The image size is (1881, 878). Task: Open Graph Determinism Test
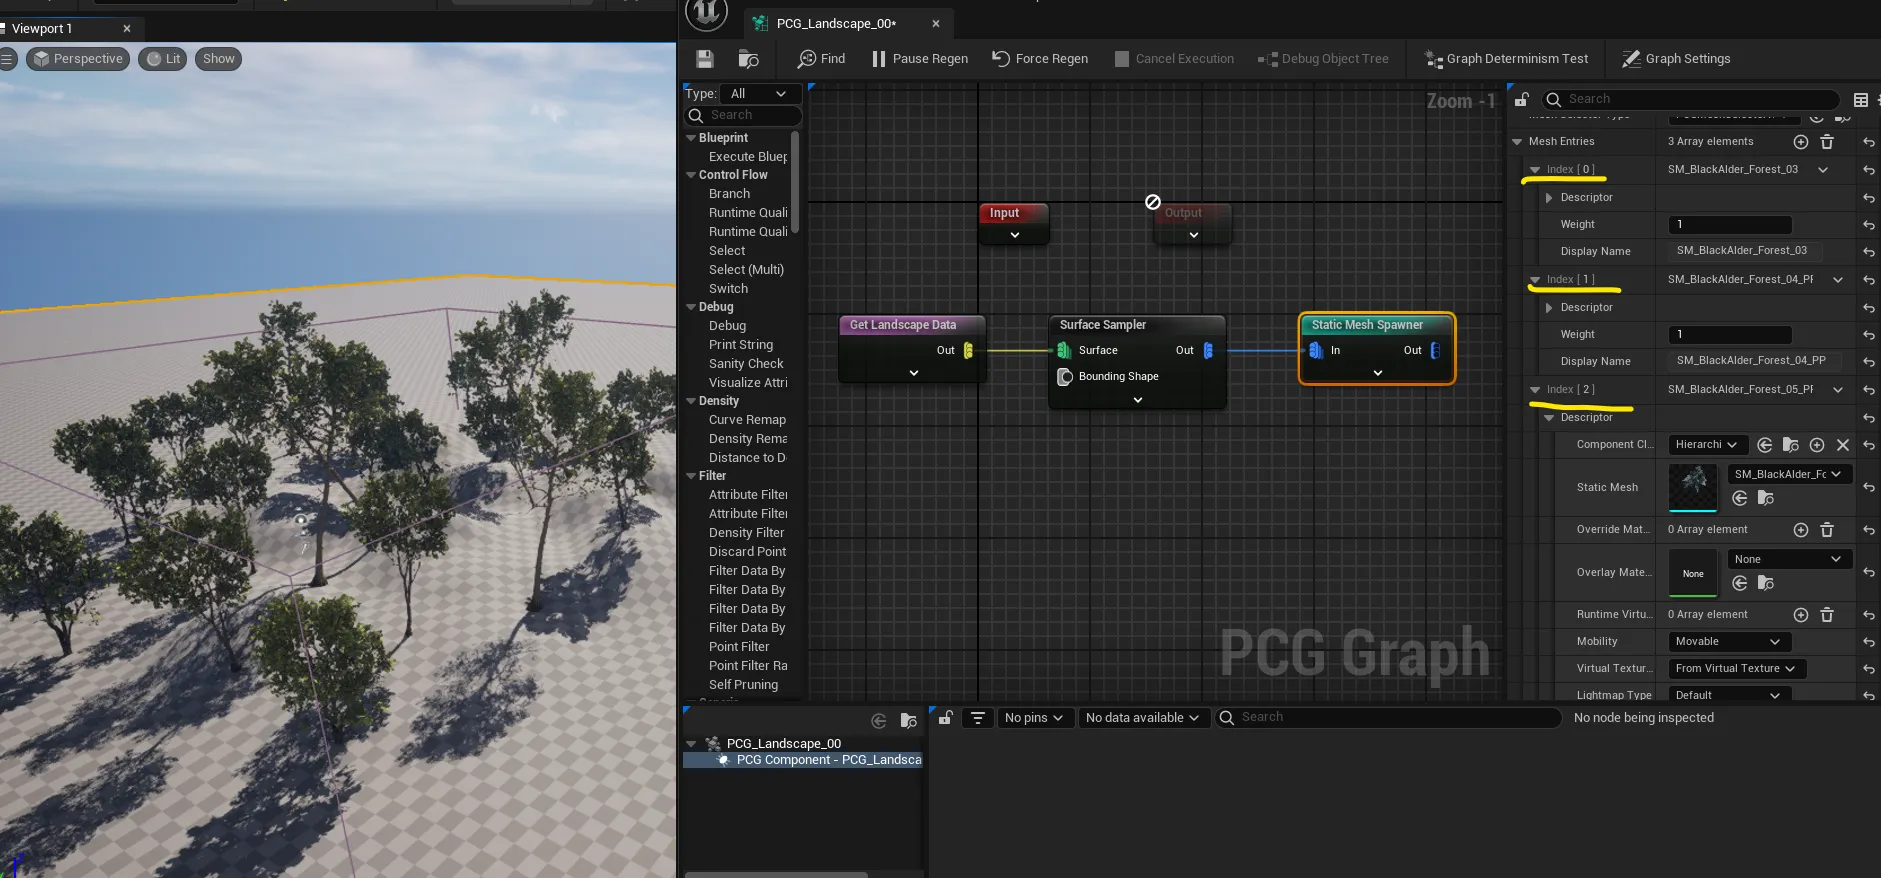pos(1507,59)
